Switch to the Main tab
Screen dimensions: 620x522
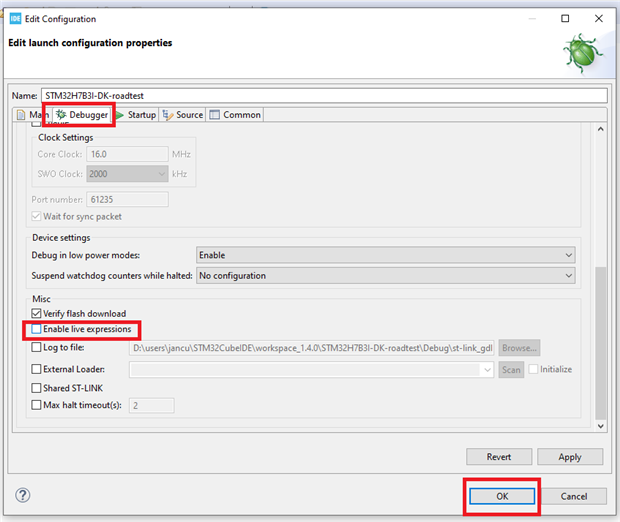pyautogui.click(x=33, y=115)
